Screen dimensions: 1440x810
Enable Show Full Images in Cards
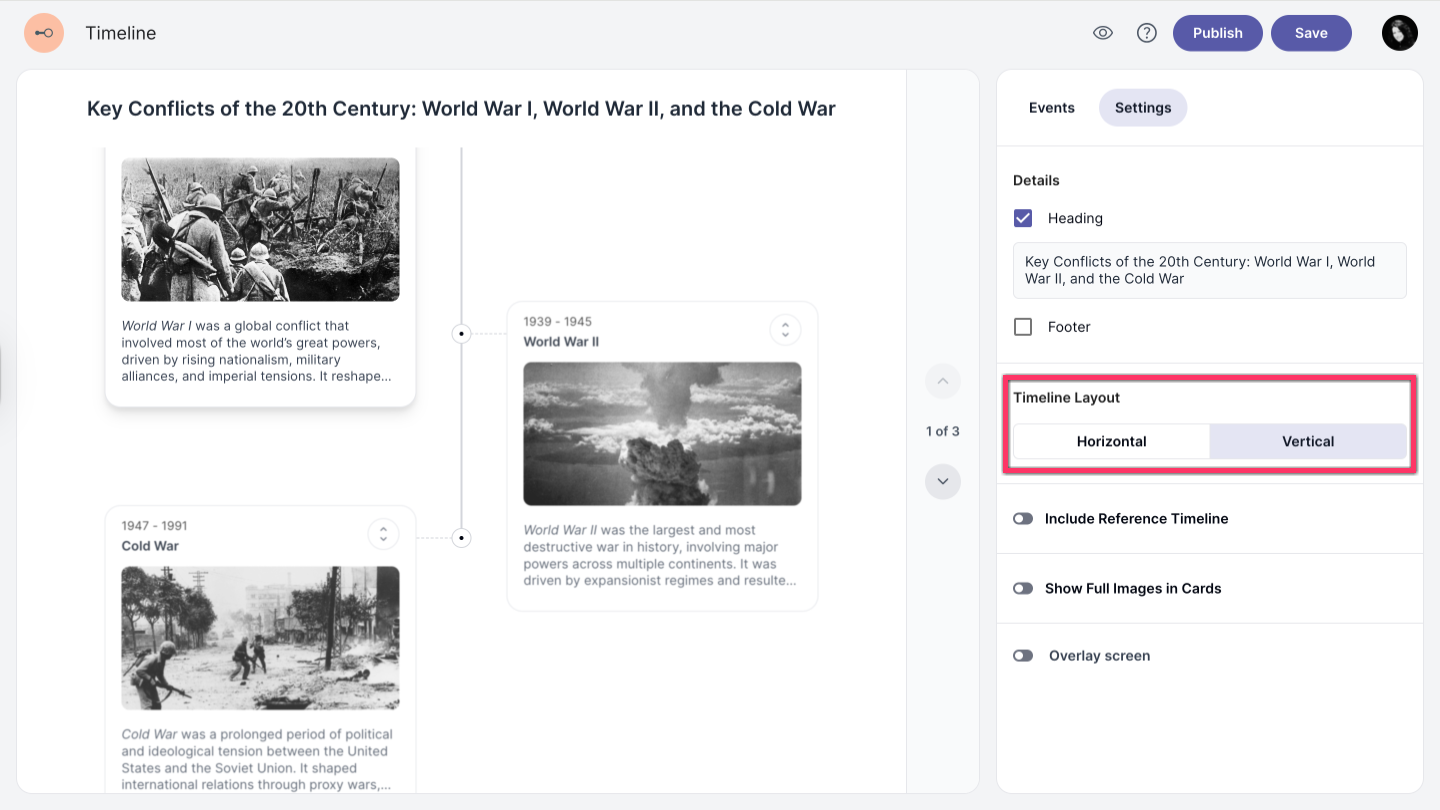coord(1023,589)
